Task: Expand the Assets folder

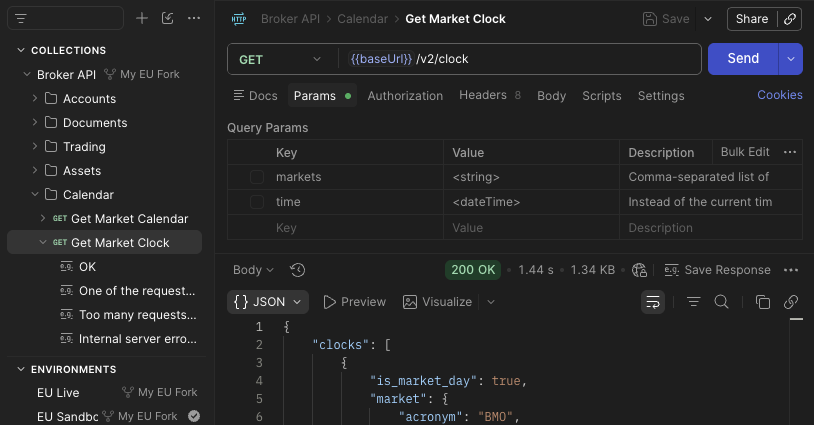Action: click(35, 170)
